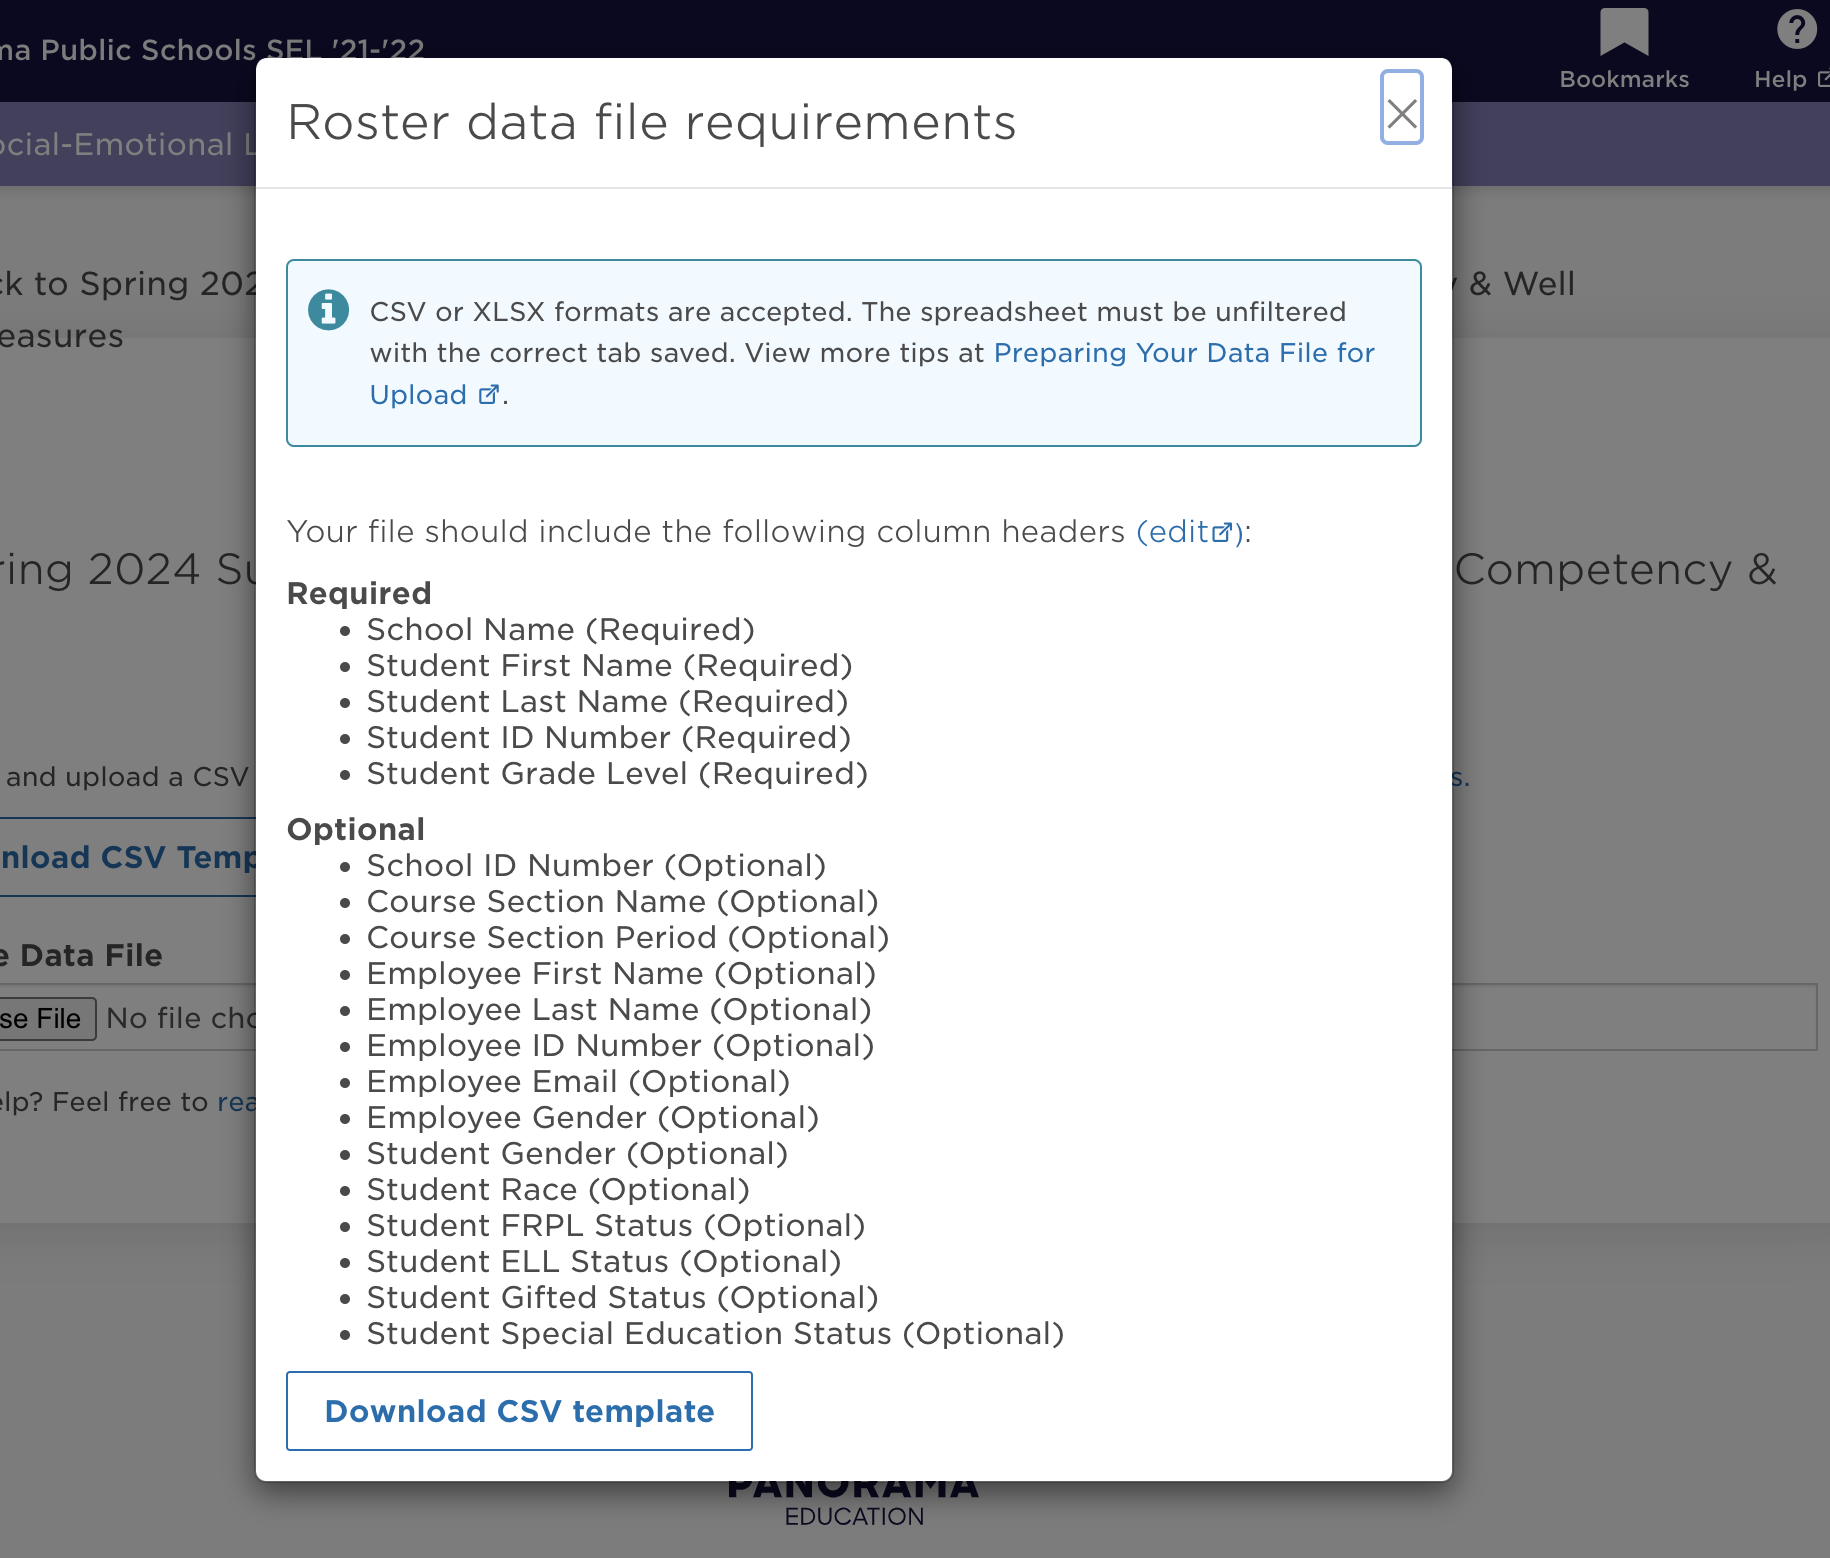Viewport: 1830px width, 1558px height.
Task: Click Download CSV template button
Action: 518,1411
